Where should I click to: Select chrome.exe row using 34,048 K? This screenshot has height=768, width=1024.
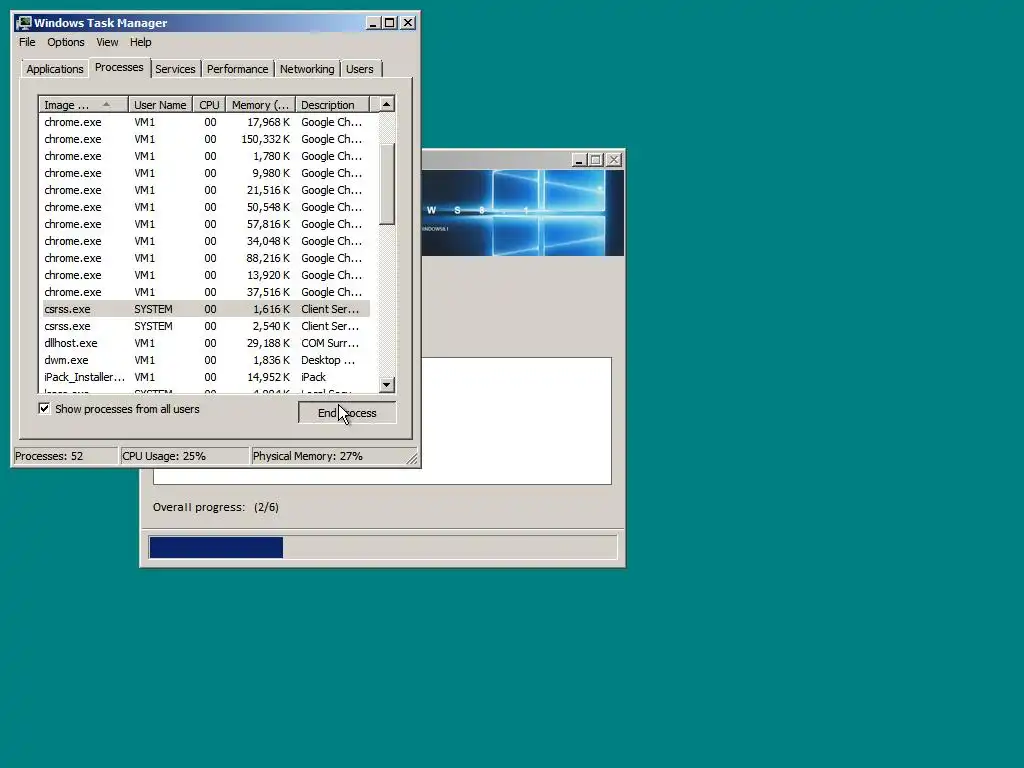point(206,241)
